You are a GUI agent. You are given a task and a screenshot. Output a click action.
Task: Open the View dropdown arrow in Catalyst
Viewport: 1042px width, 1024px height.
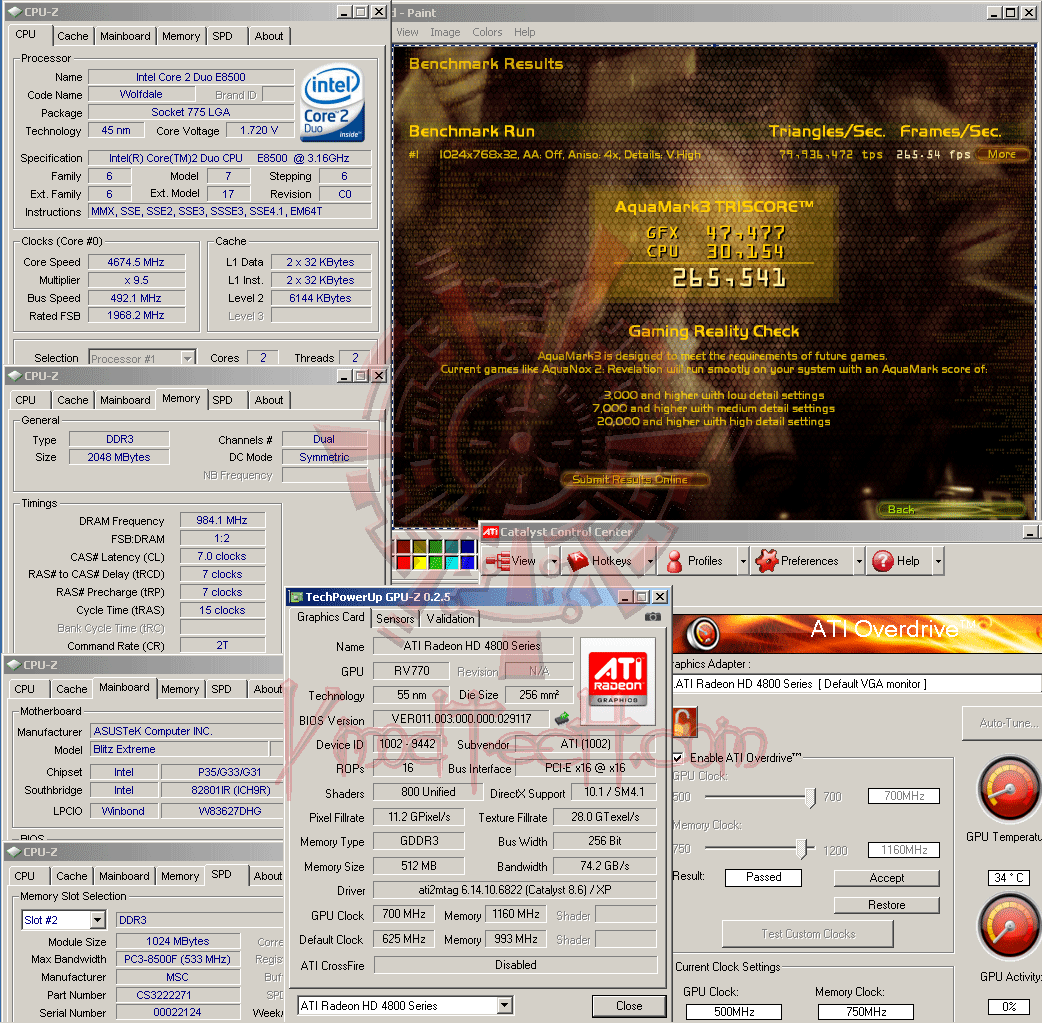tap(554, 562)
